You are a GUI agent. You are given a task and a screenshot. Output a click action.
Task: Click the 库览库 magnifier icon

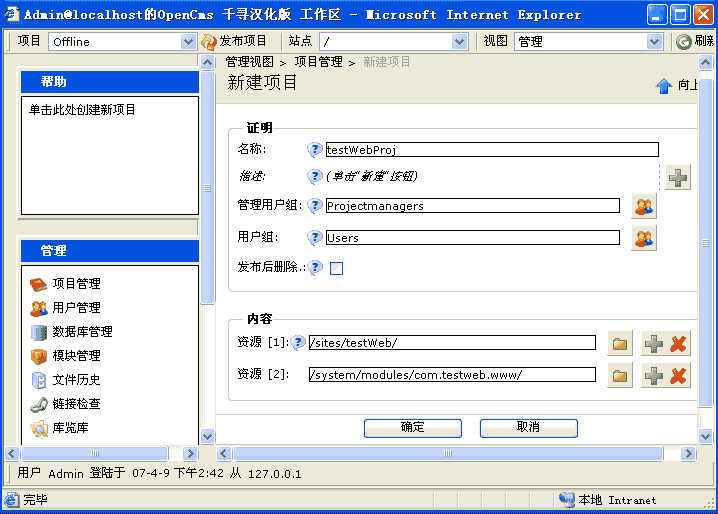pos(39,428)
